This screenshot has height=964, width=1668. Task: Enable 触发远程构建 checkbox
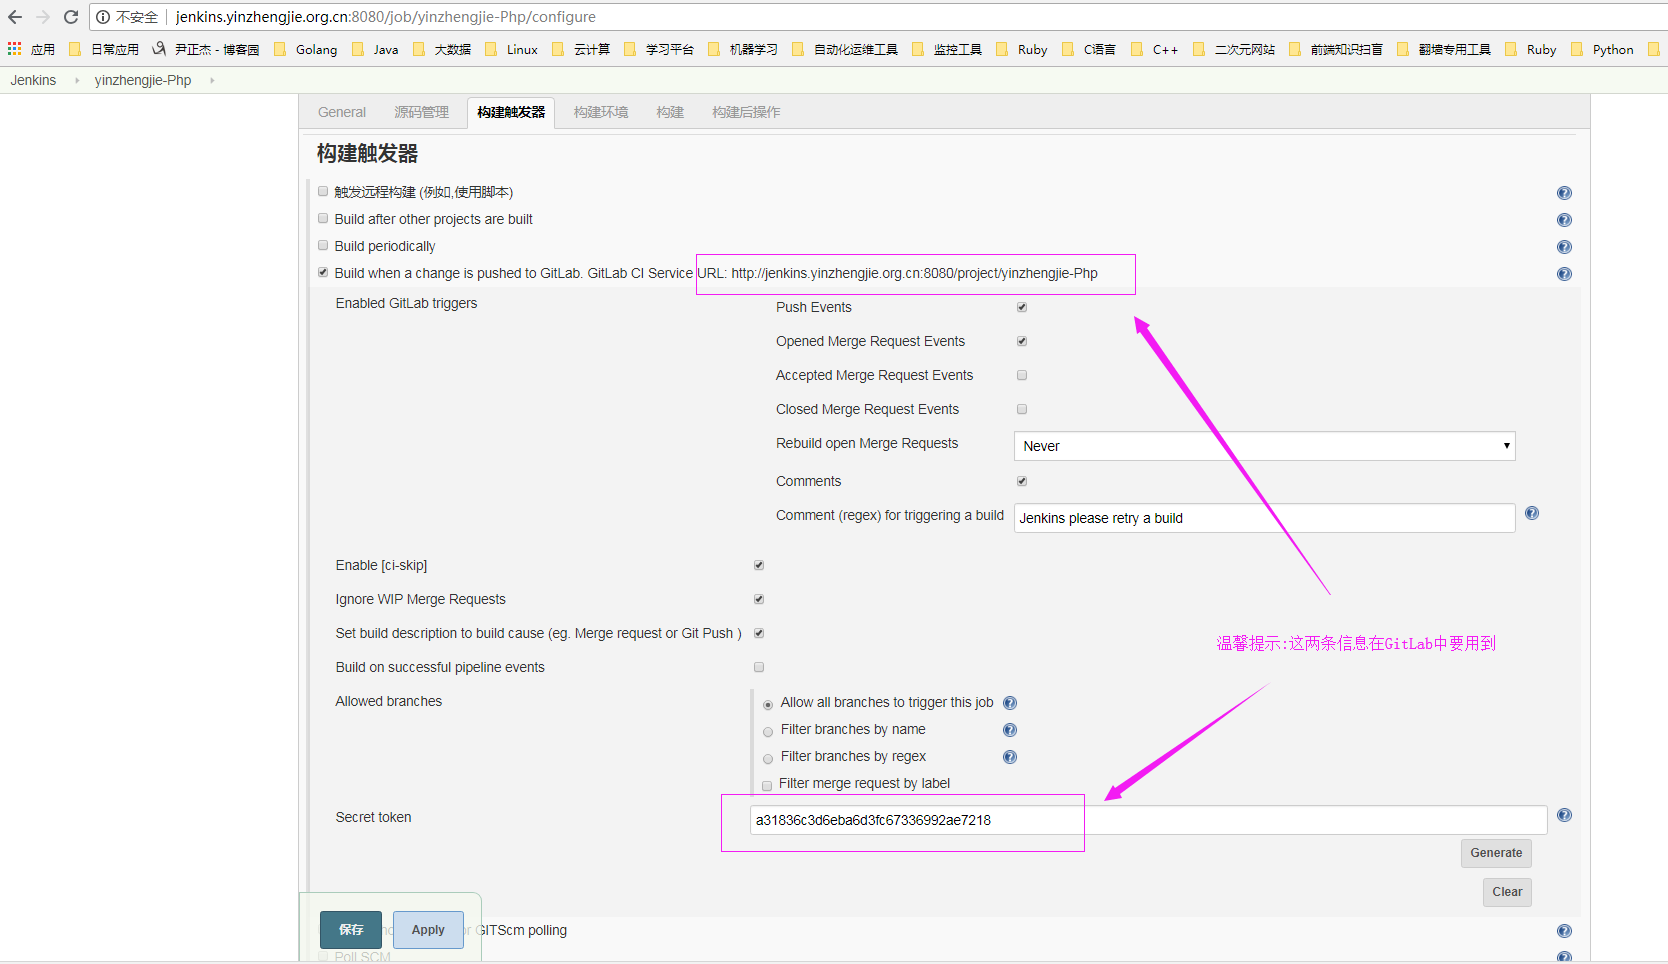(x=323, y=191)
